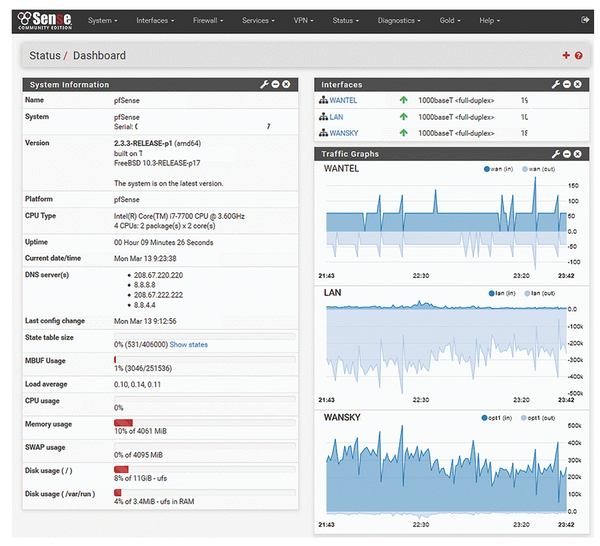600x546 pixels.
Task: Toggle the lan (out) legend series
Action: point(544,293)
